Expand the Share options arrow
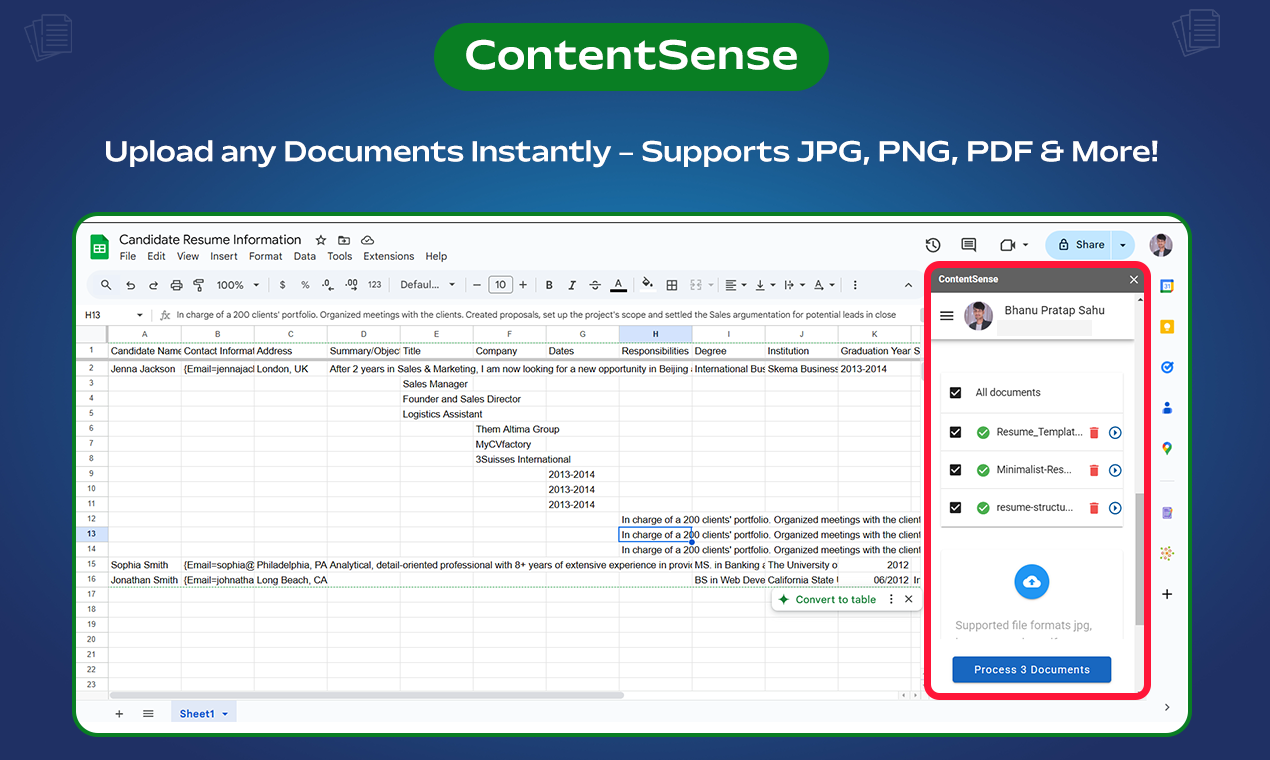Image resolution: width=1270 pixels, height=760 pixels. click(1122, 245)
